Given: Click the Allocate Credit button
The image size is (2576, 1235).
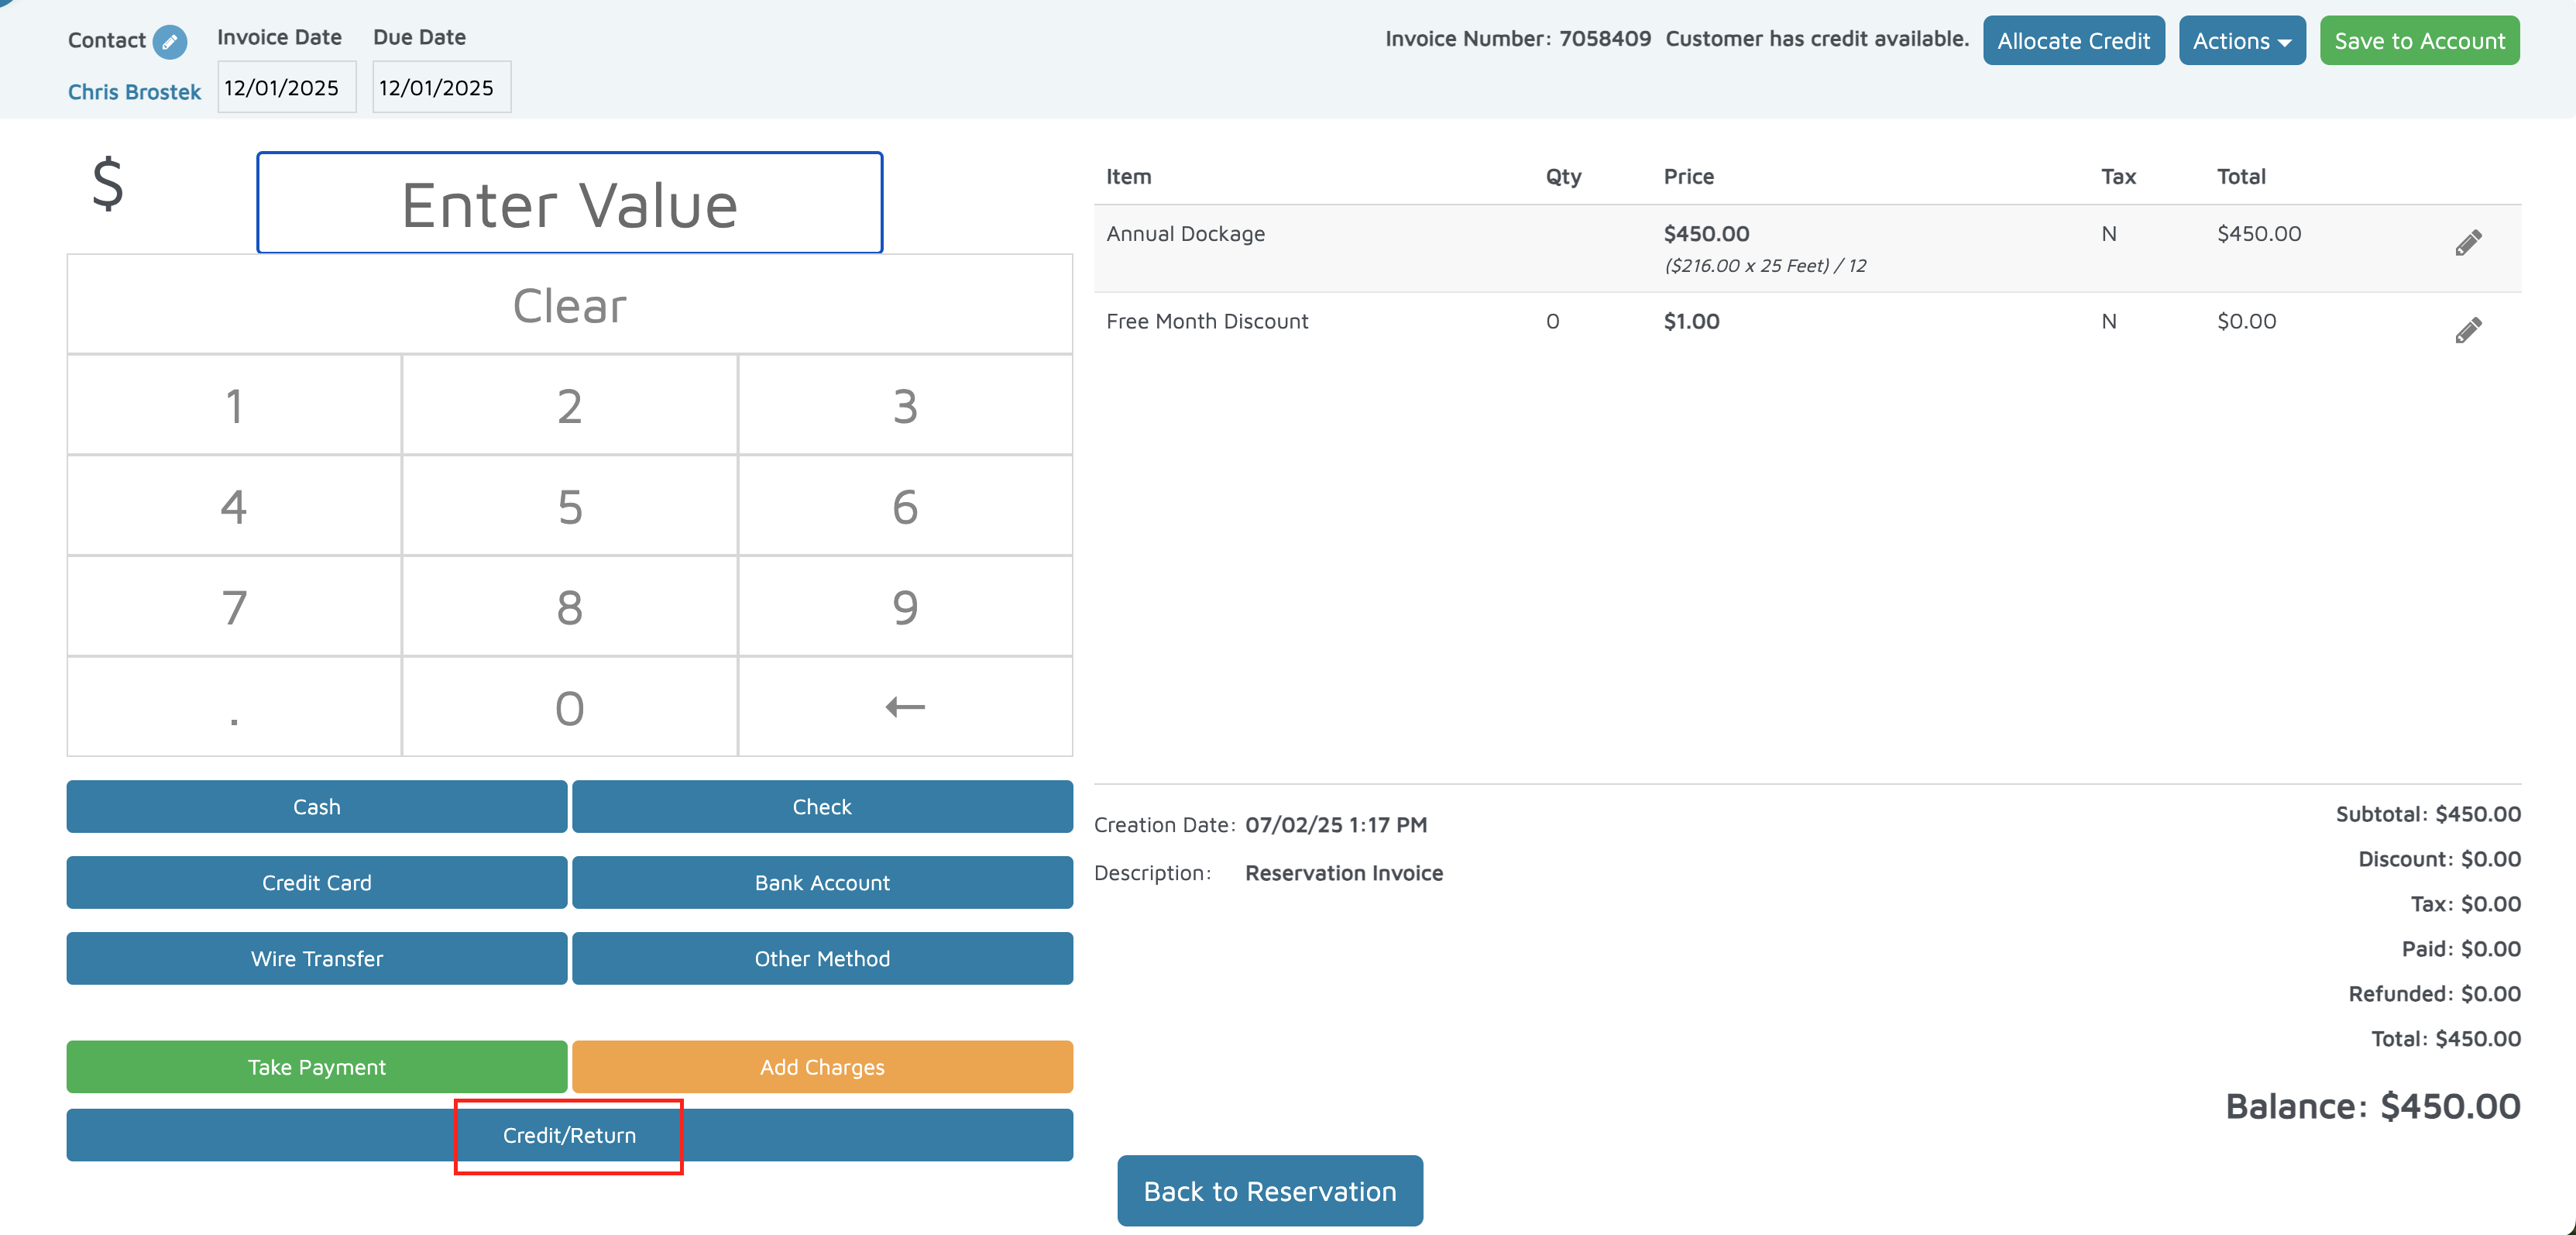Looking at the screenshot, I should tap(2073, 41).
